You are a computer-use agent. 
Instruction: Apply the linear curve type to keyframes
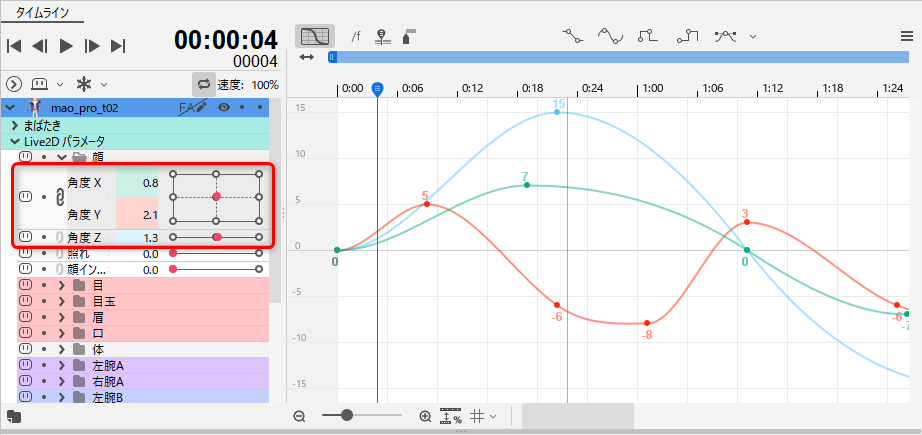(573, 36)
